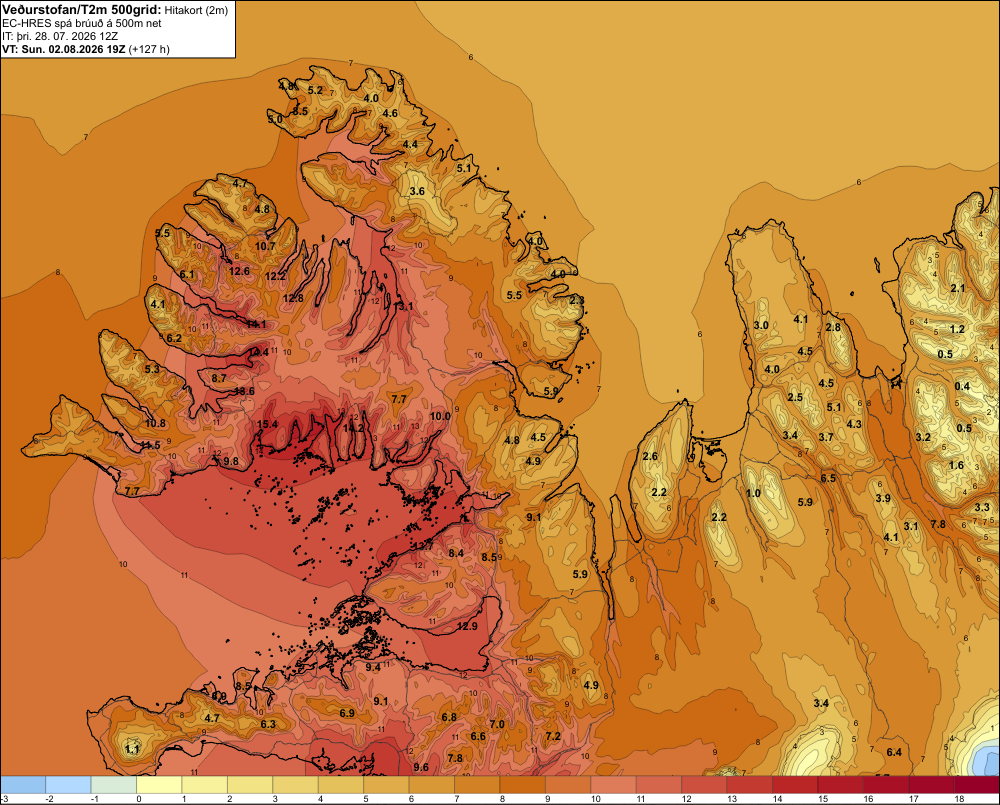Click the forecast lead '(+127 h)' text
This screenshot has width=1000, height=805.
149,49
